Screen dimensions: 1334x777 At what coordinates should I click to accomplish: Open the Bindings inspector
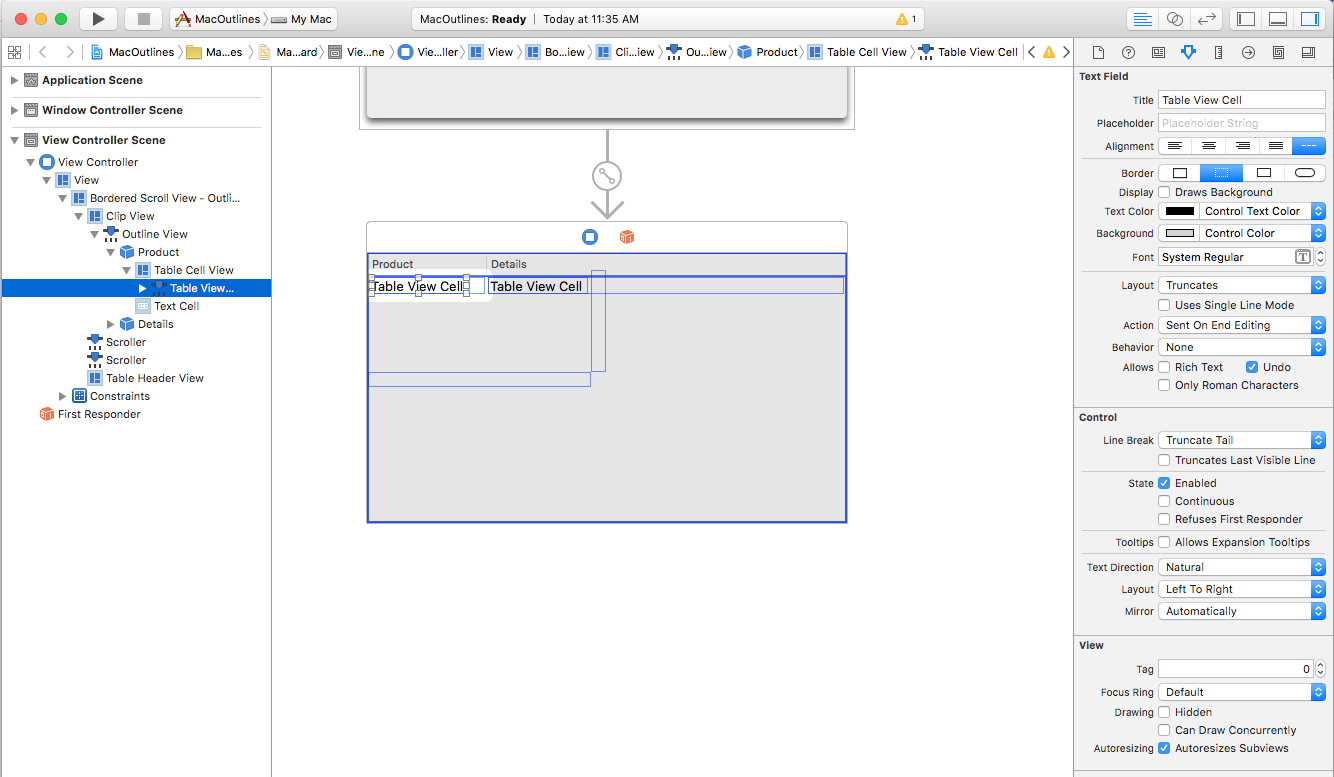1278,52
